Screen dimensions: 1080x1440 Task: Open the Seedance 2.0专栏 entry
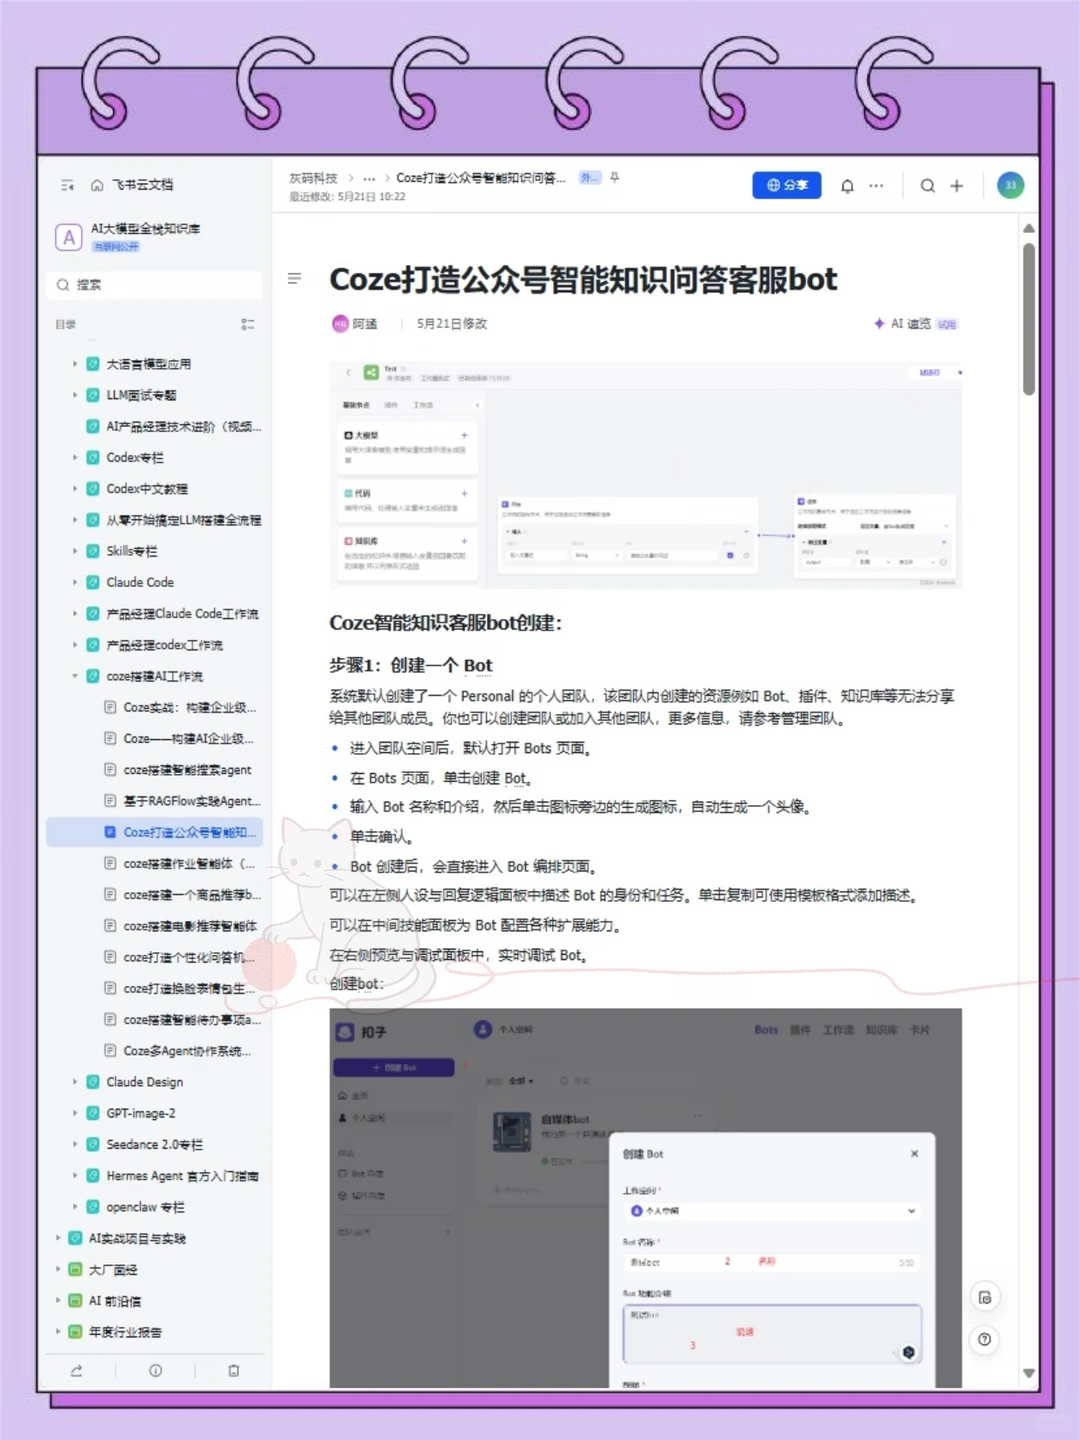click(154, 1144)
